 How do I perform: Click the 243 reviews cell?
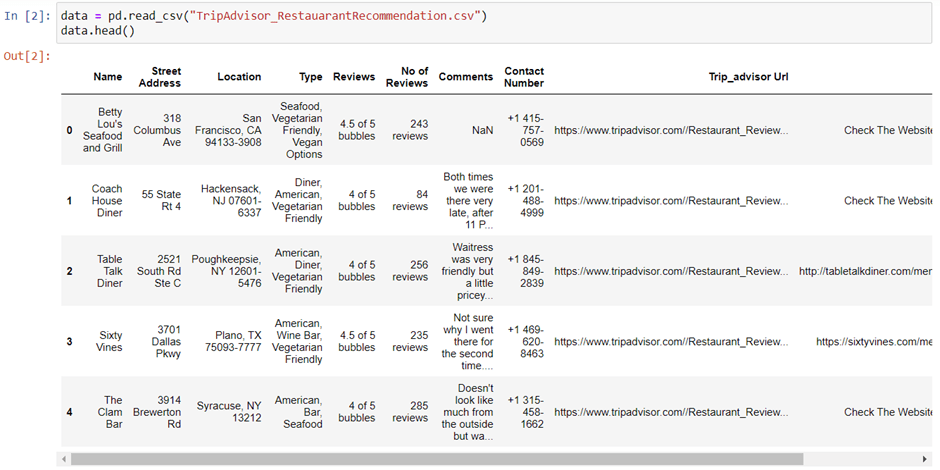(x=411, y=130)
